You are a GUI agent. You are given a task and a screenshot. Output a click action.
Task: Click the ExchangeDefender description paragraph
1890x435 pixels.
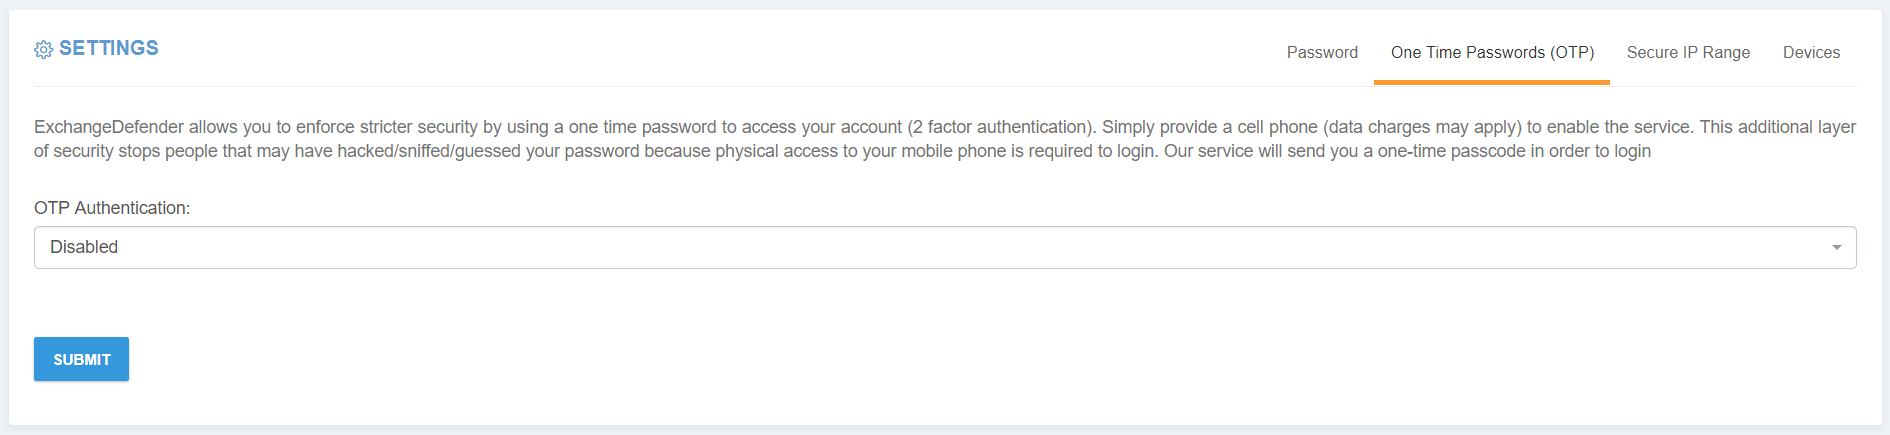(x=945, y=139)
